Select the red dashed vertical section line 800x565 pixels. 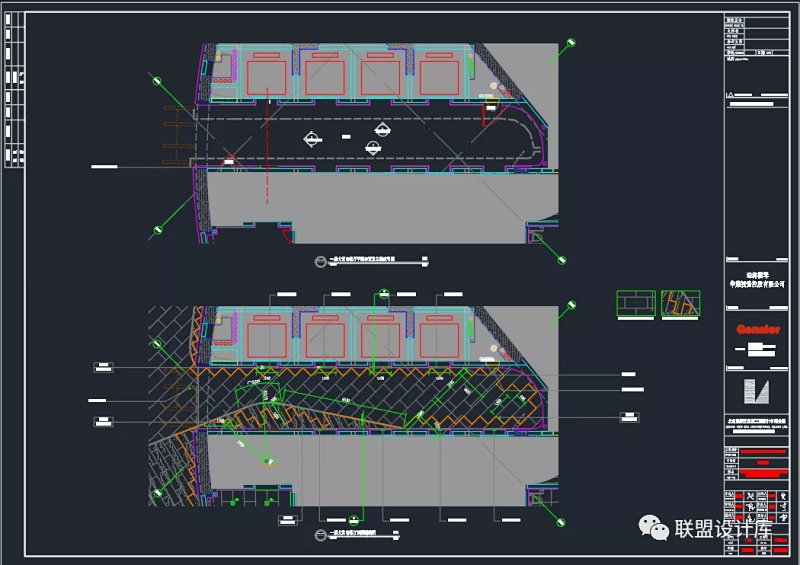coord(267,150)
